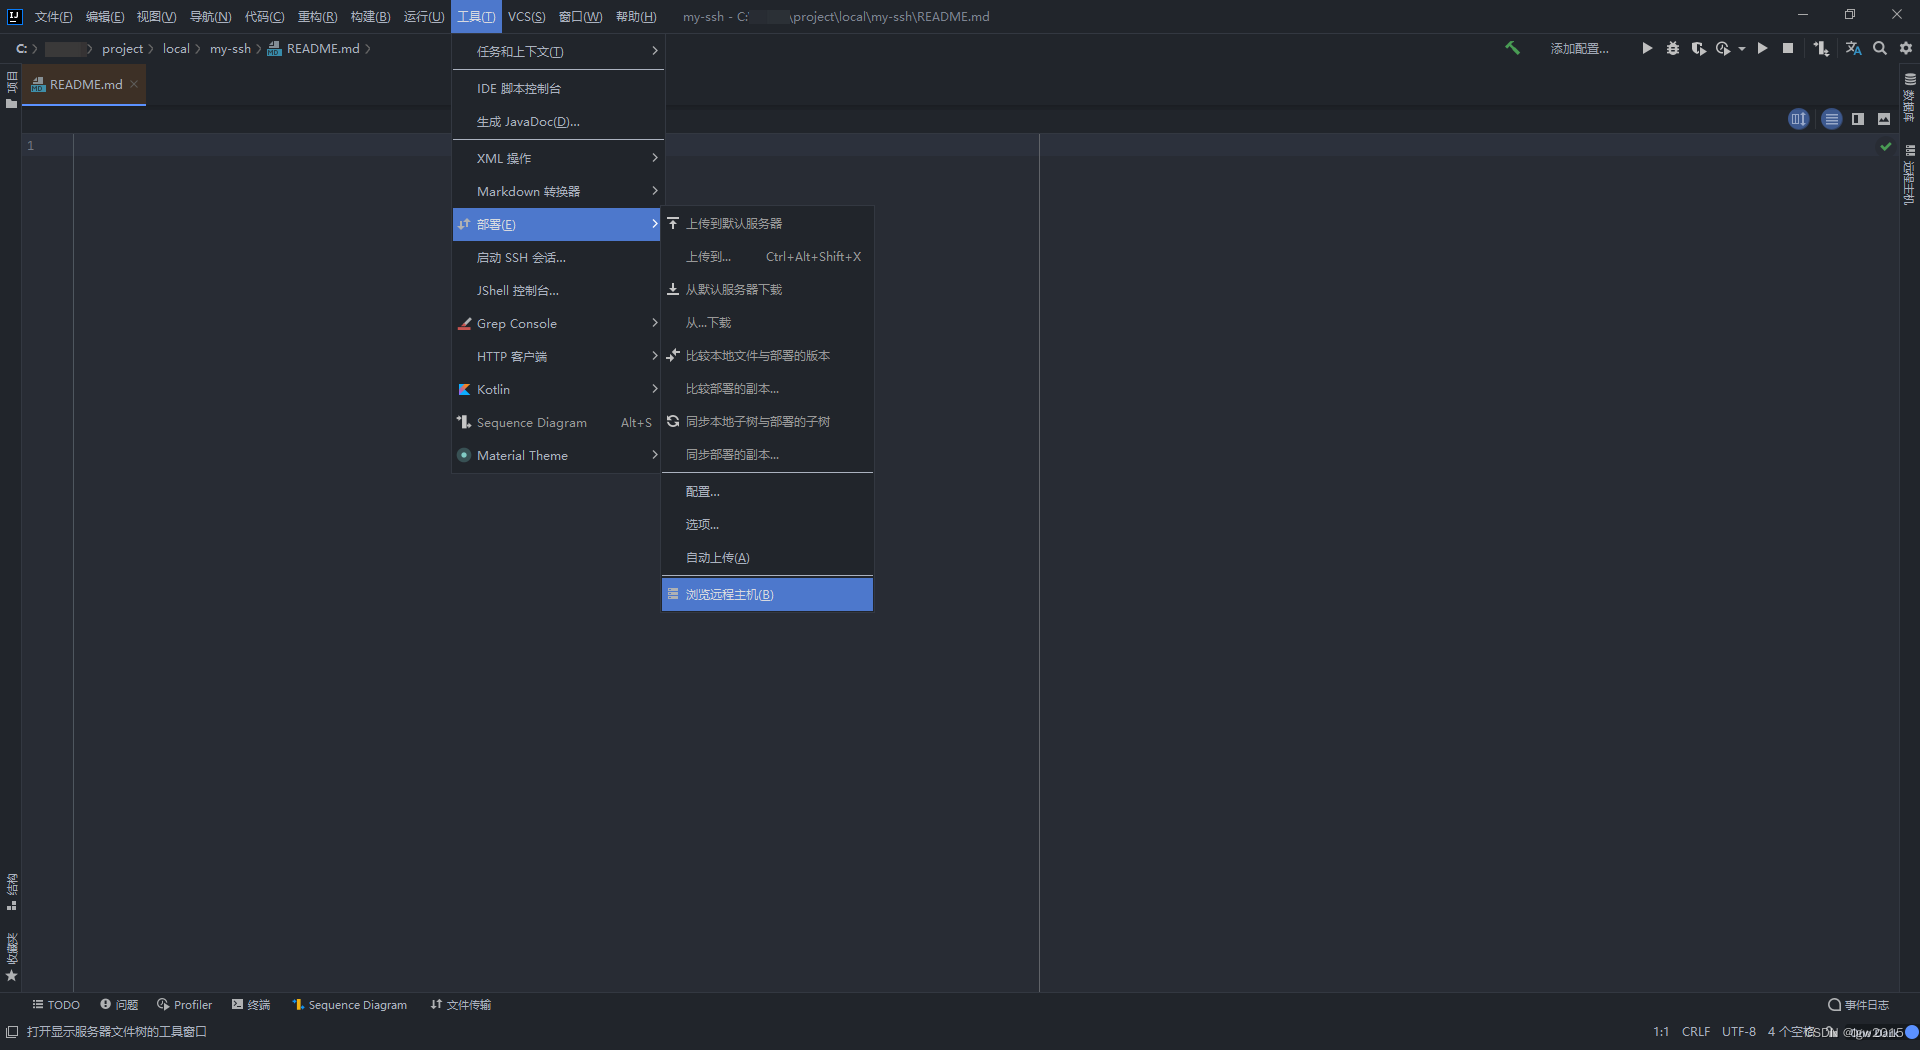
Task: Start the Debug session
Action: click(1672, 48)
